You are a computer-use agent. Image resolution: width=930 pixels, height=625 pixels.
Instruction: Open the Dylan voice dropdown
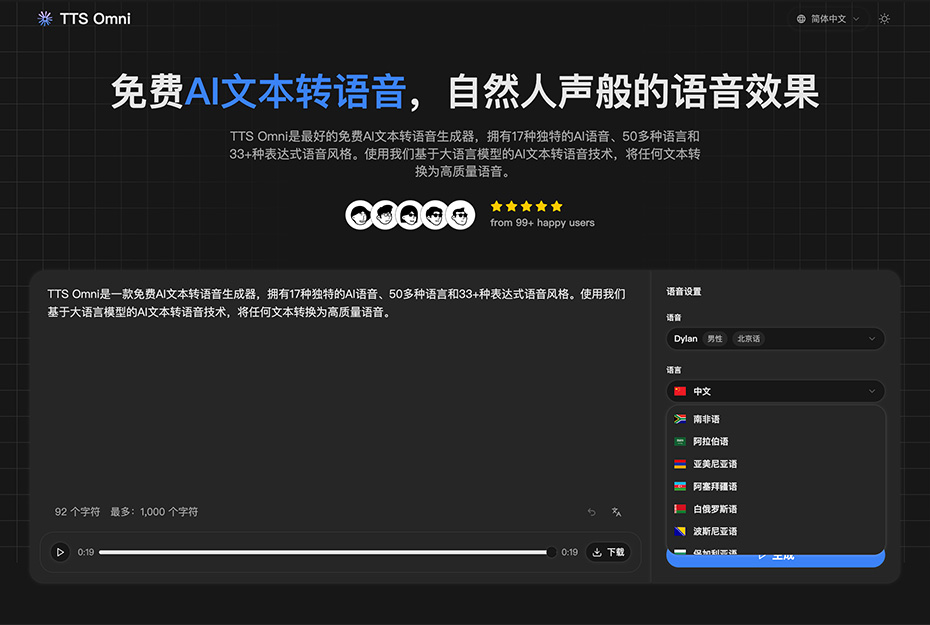point(775,339)
